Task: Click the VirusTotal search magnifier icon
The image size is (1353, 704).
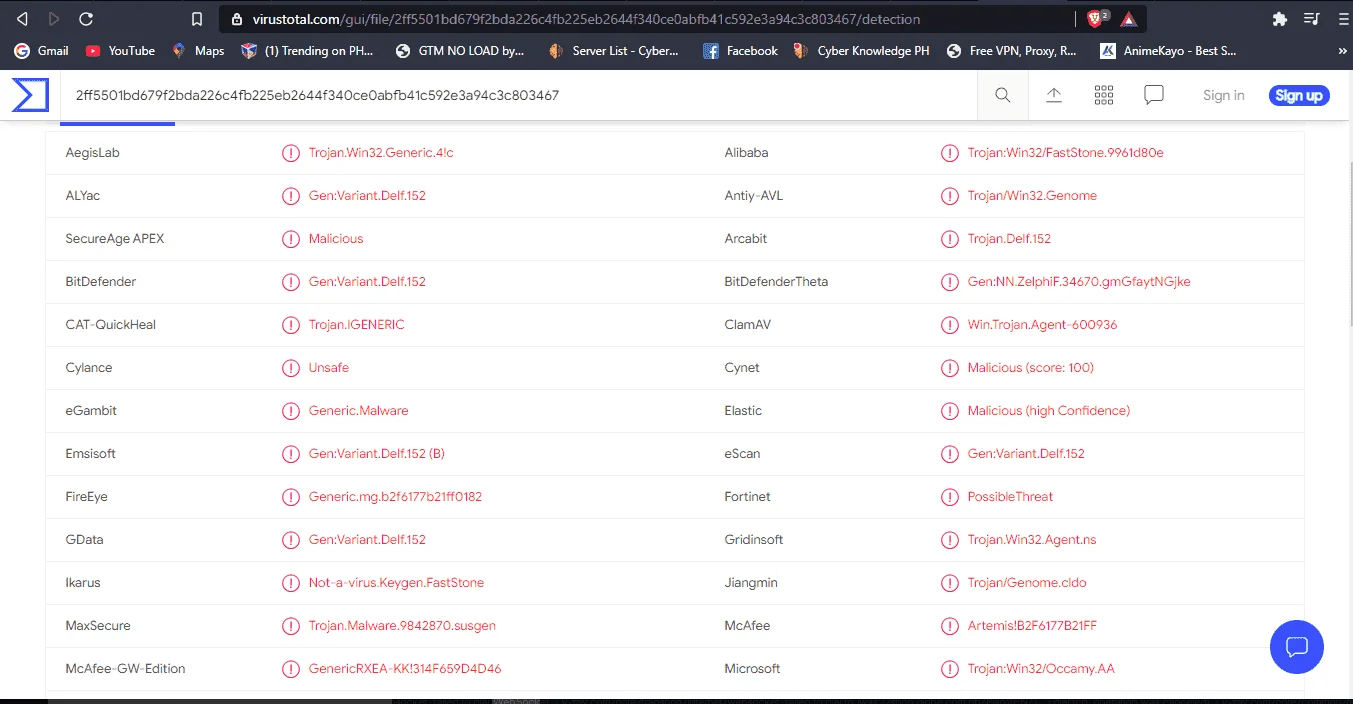Action: coord(1003,95)
